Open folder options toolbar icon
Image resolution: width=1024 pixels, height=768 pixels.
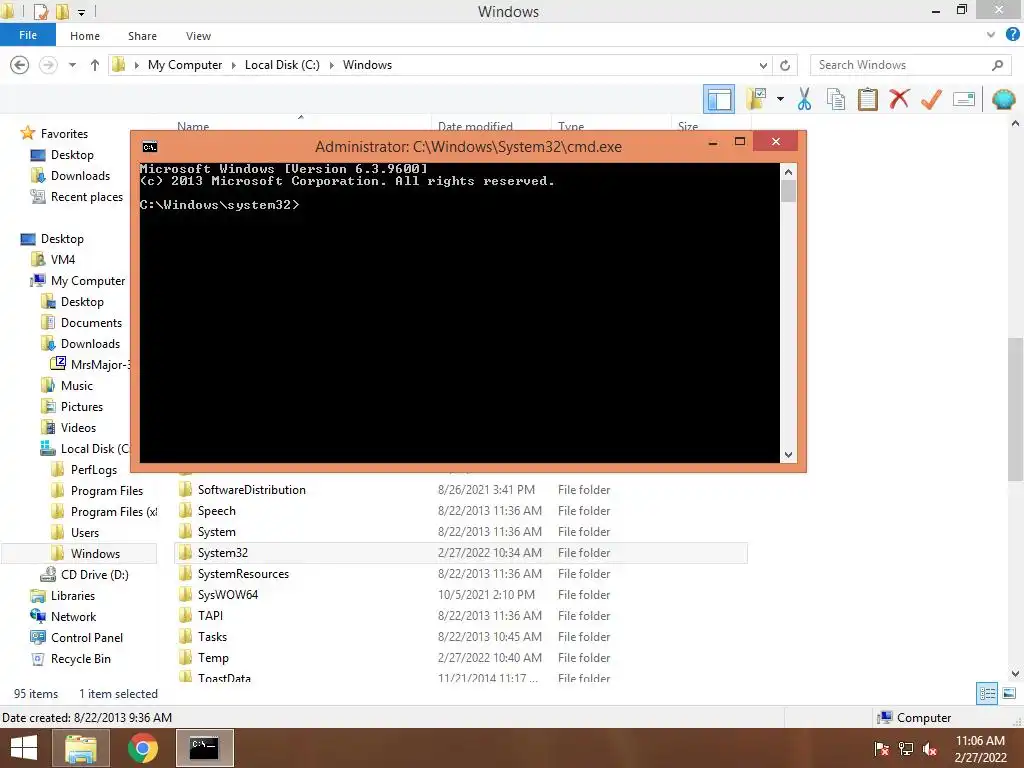pyautogui.click(x=756, y=99)
